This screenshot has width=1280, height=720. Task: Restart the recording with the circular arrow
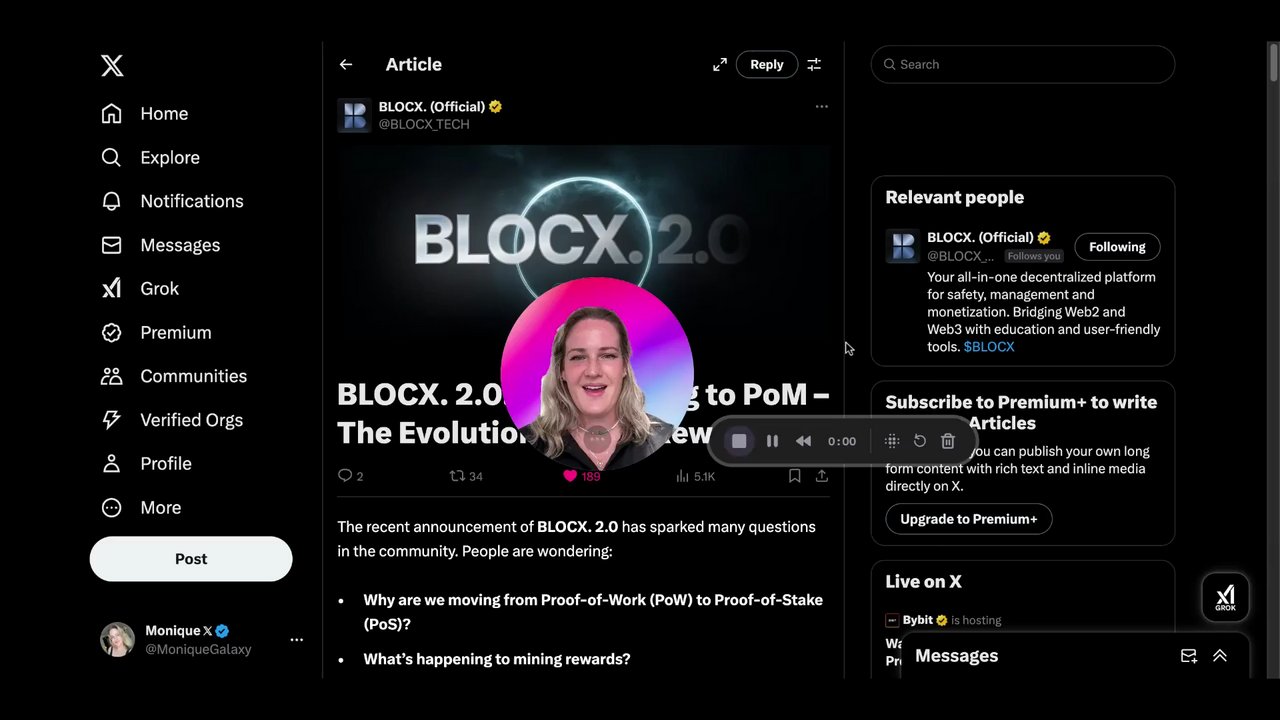[x=920, y=441]
